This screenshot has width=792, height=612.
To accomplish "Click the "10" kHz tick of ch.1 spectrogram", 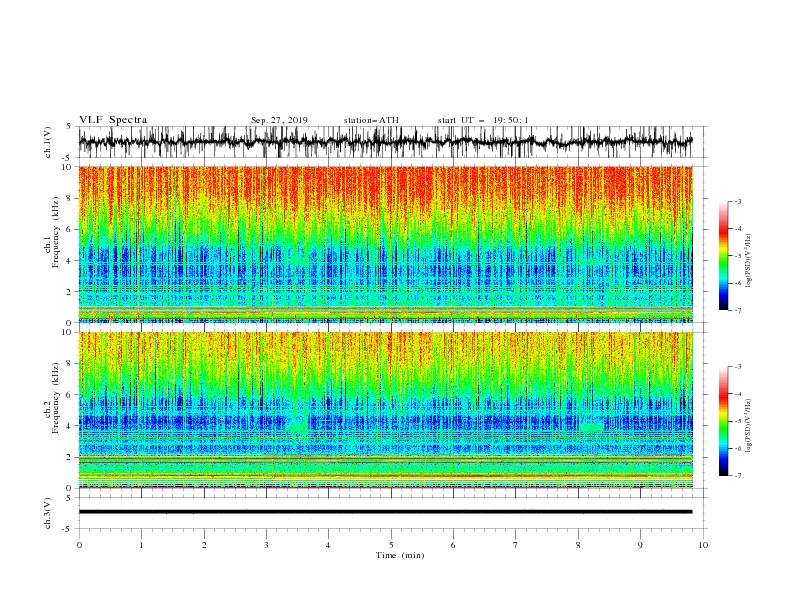I will (67, 167).
